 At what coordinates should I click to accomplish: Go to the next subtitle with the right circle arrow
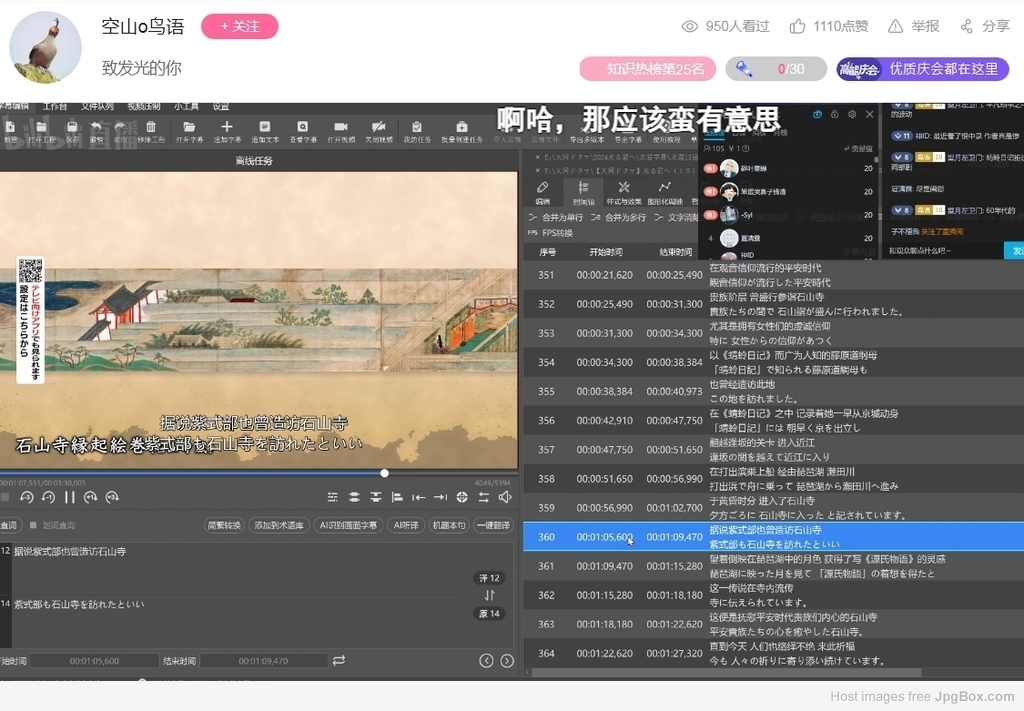507,661
